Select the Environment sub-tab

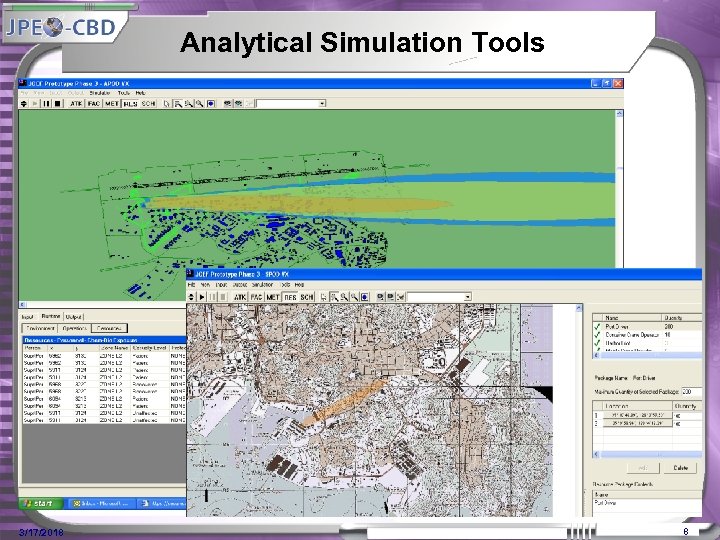[40, 328]
